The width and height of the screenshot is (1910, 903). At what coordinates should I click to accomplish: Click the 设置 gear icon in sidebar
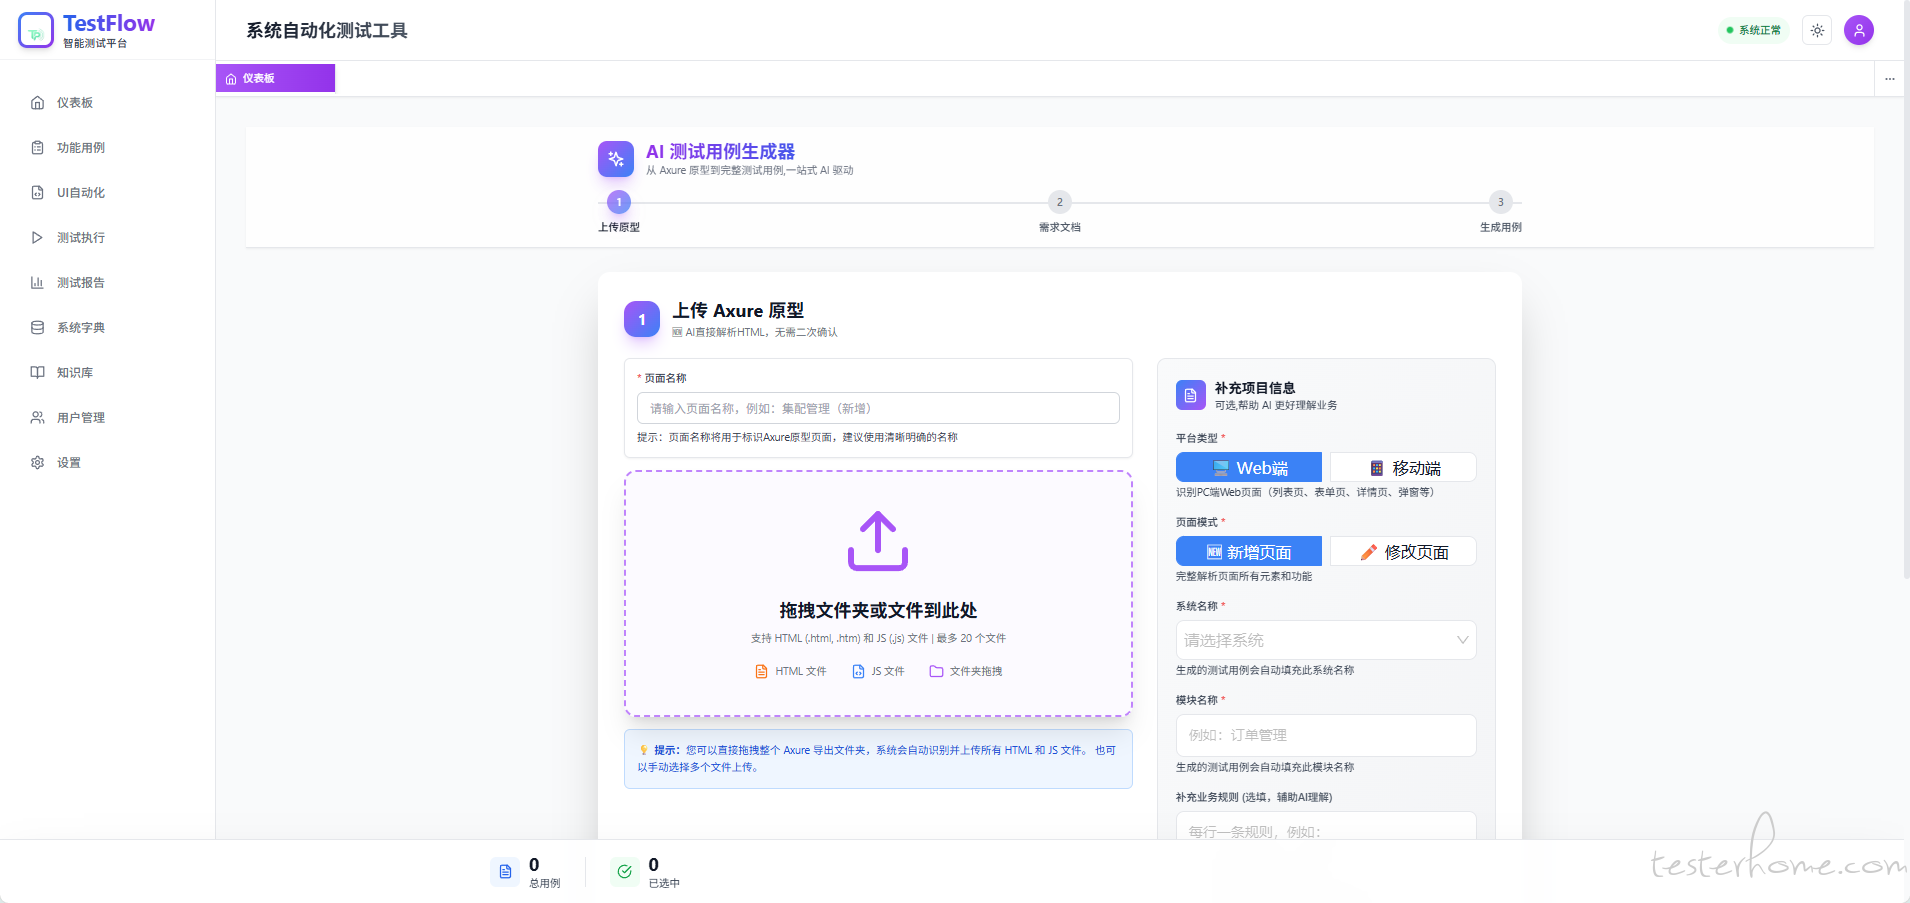pyautogui.click(x=38, y=463)
